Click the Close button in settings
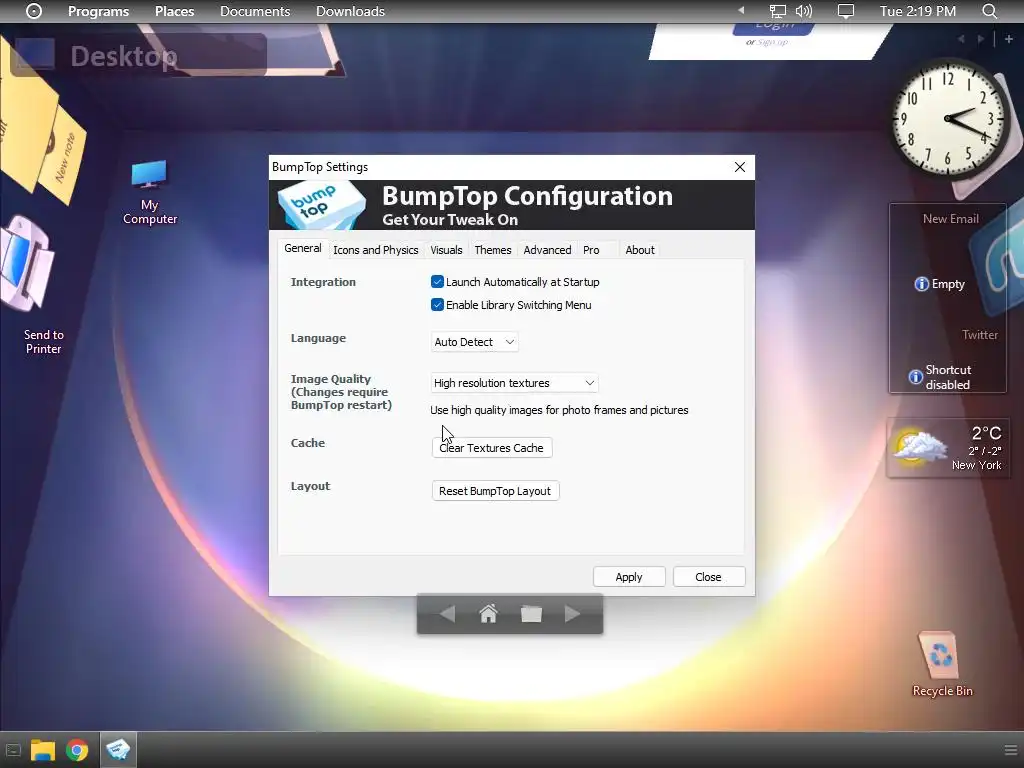1024x768 pixels. click(x=709, y=577)
